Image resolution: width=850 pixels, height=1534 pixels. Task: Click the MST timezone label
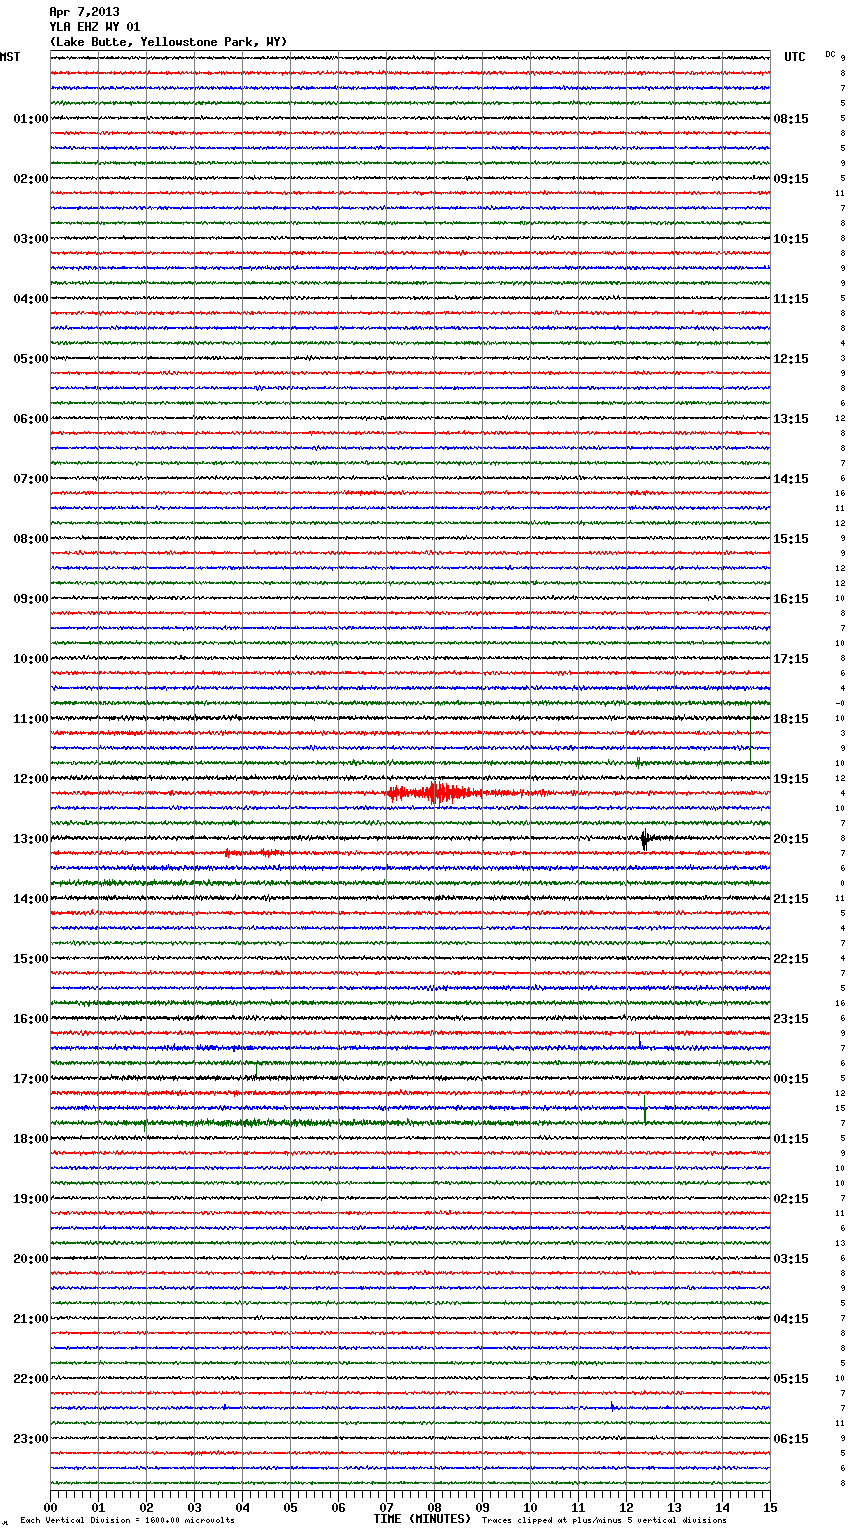(x=10, y=57)
